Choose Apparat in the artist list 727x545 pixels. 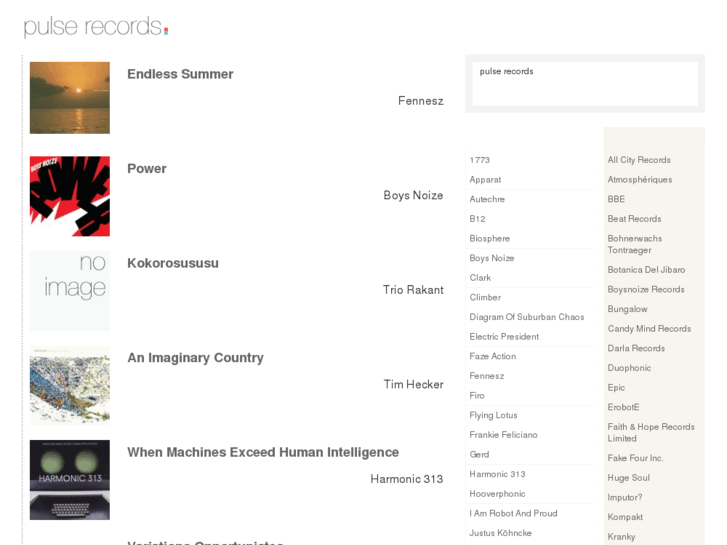tap(485, 180)
